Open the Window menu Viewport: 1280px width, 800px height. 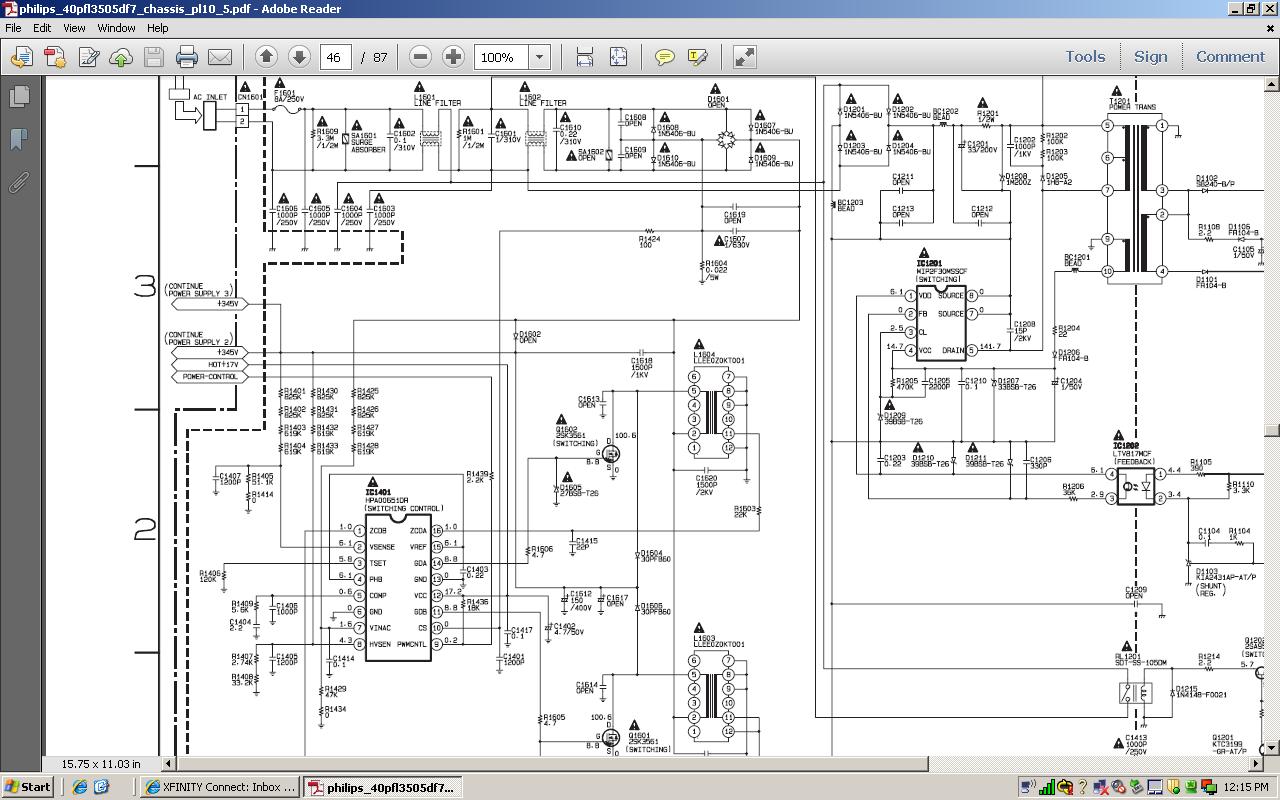pyautogui.click(x=116, y=28)
